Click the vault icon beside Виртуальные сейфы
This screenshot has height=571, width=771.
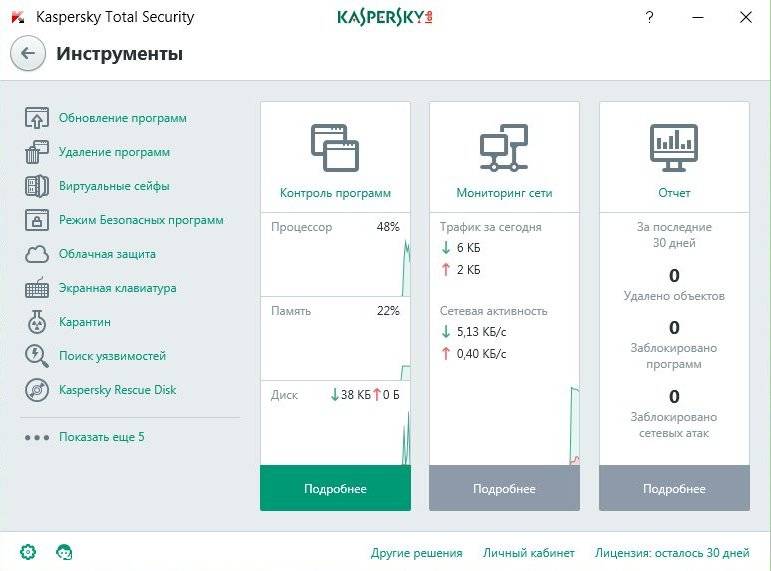(37, 186)
